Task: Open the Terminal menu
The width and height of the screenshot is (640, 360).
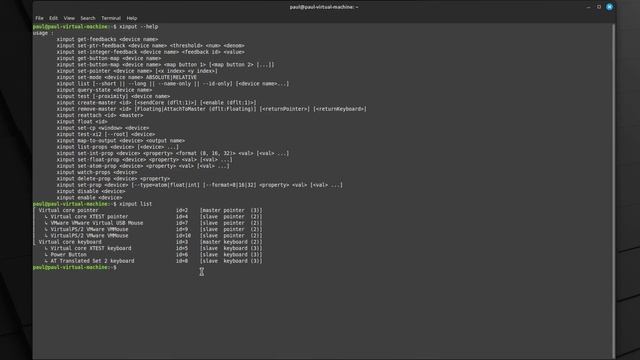Action: click(x=111, y=18)
